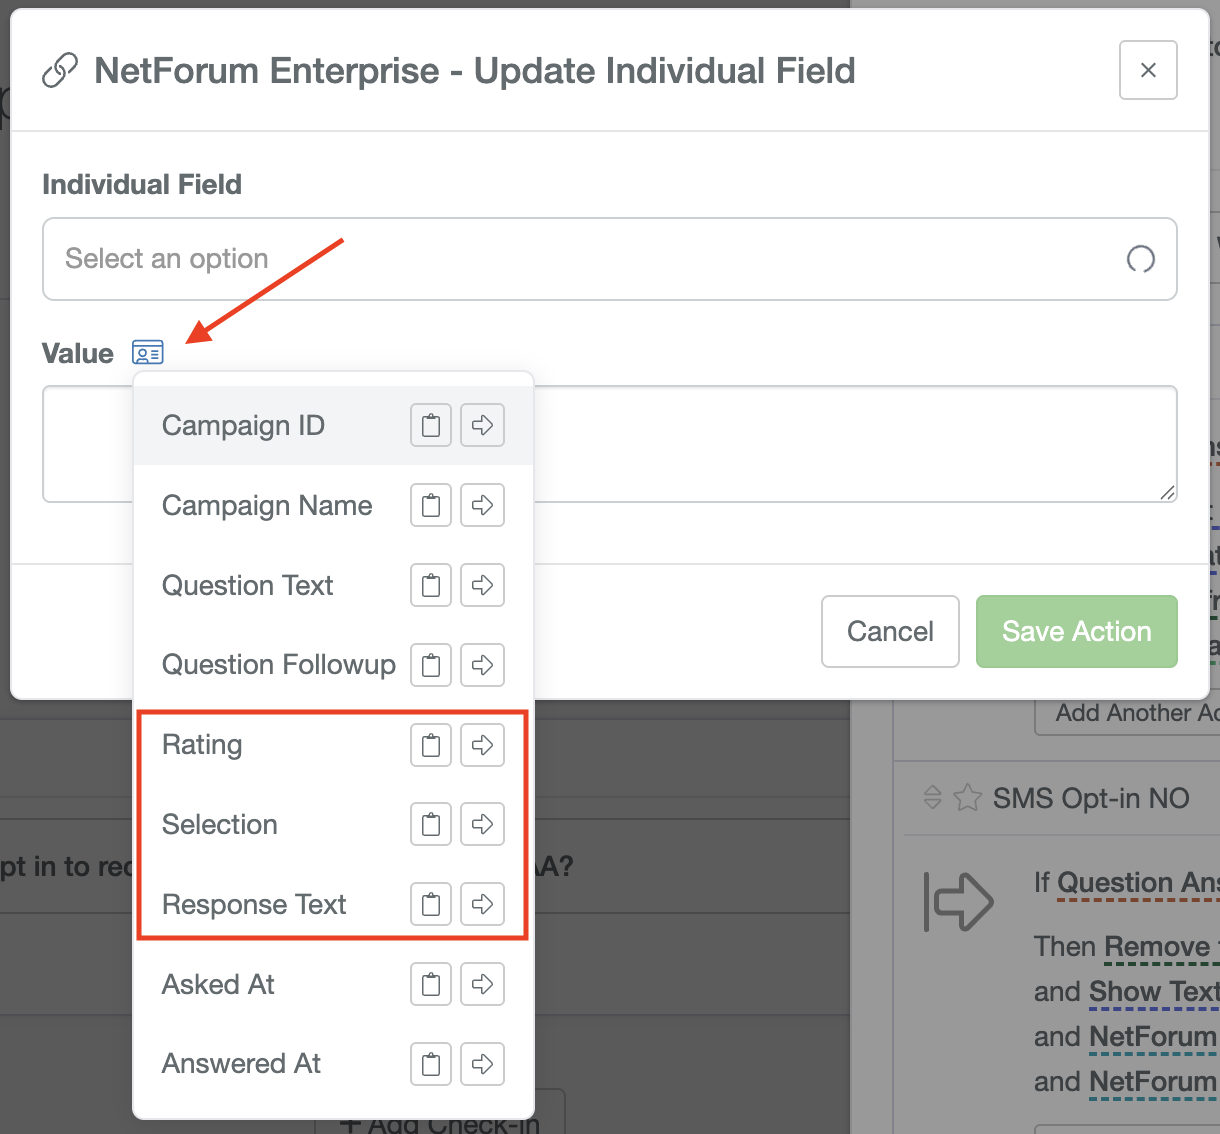Viewport: 1220px width, 1134px height.
Task: Click the link icon in the dialog title
Action: point(60,71)
